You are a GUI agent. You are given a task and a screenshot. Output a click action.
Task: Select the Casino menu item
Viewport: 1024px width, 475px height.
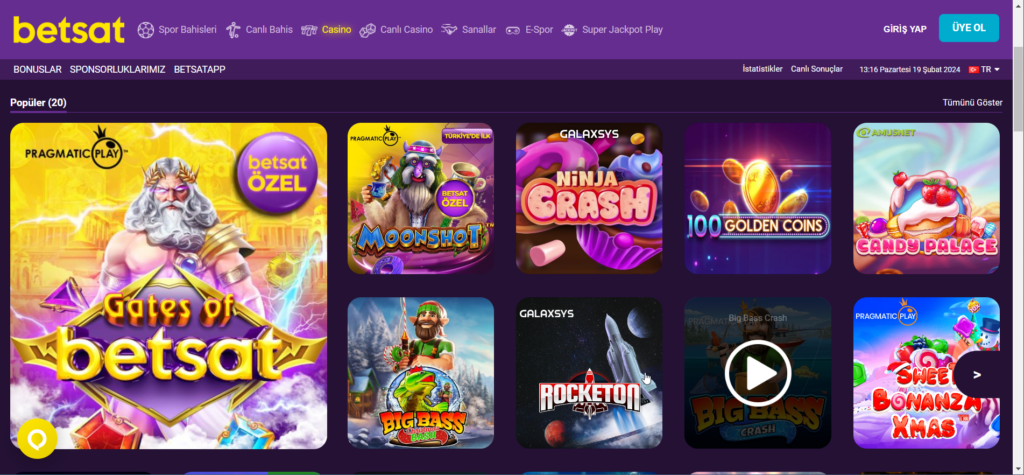point(336,30)
